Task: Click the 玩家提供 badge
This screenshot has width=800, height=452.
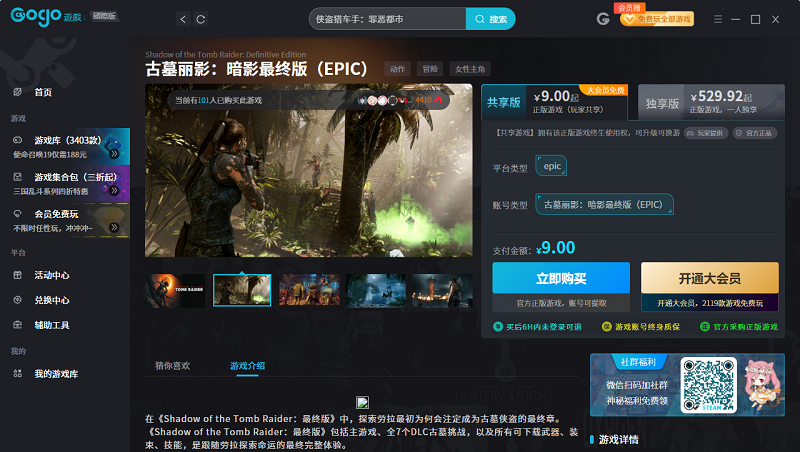Action: pos(706,133)
